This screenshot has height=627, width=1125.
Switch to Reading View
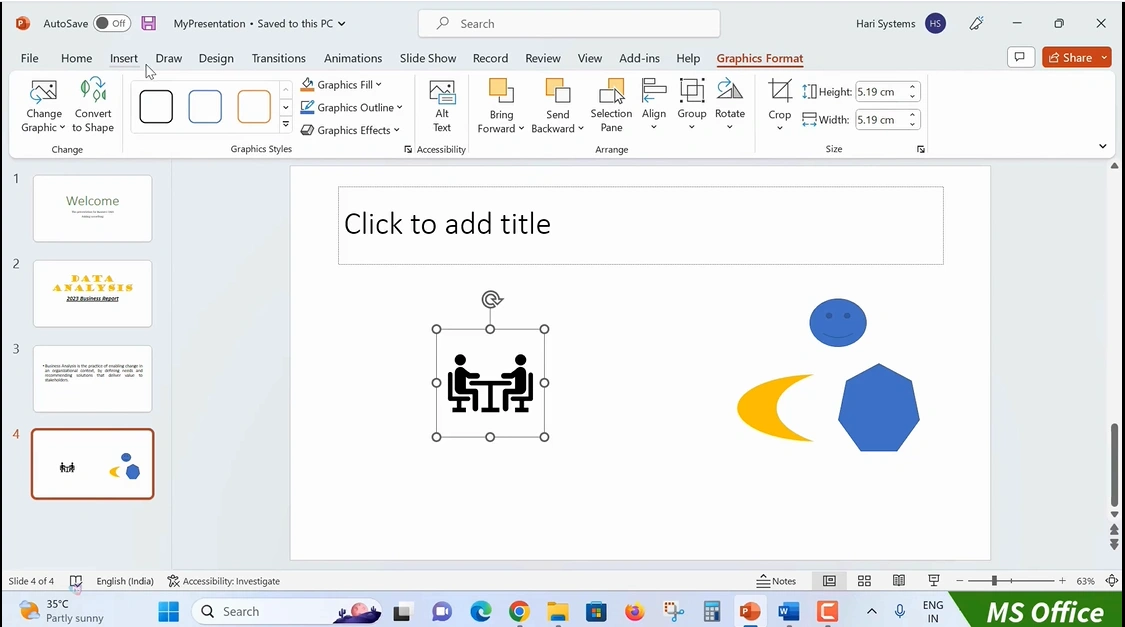point(899,581)
